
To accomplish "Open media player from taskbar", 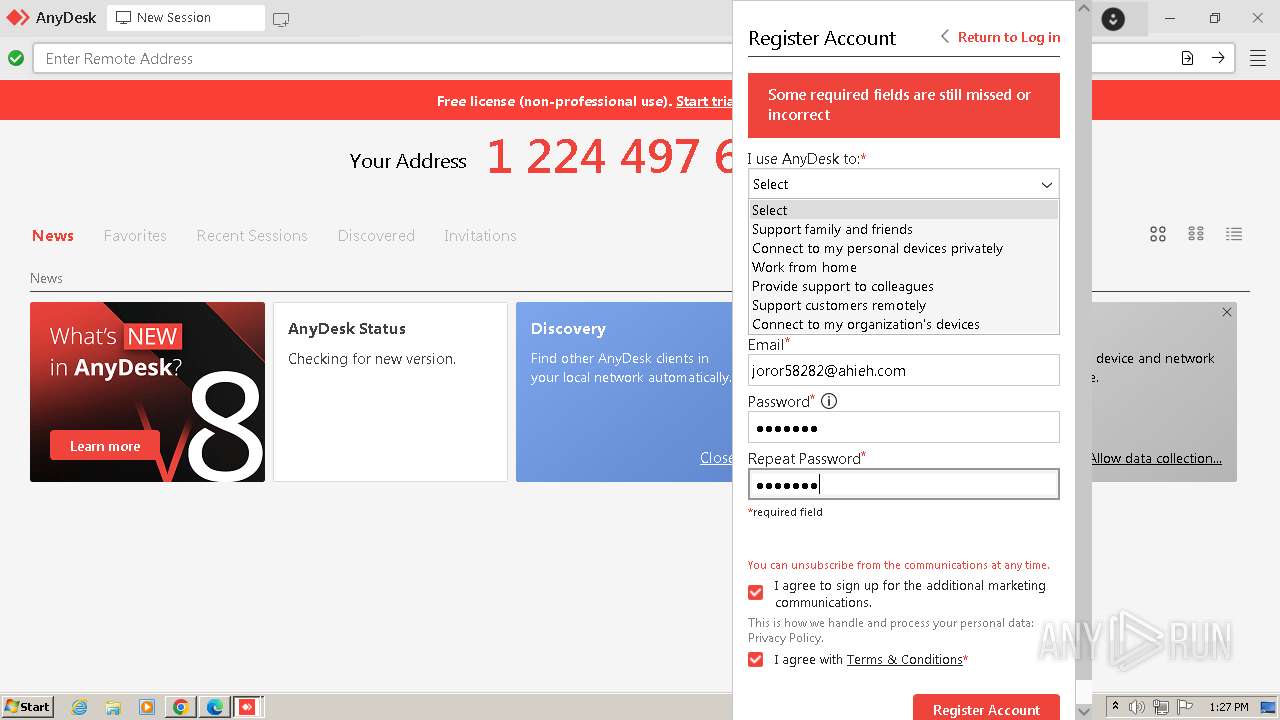I will pyautogui.click(x=147, y=707).
